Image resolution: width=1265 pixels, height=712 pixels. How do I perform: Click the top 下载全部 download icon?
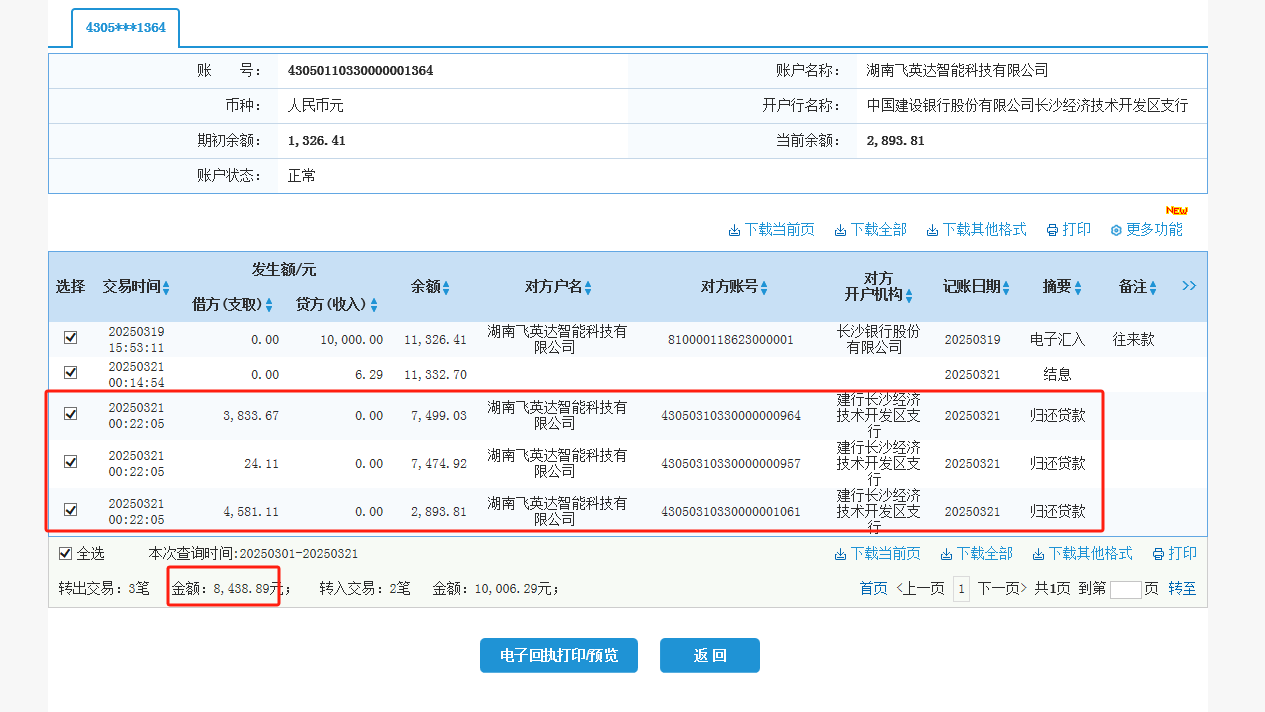click(x=840, y=230)
